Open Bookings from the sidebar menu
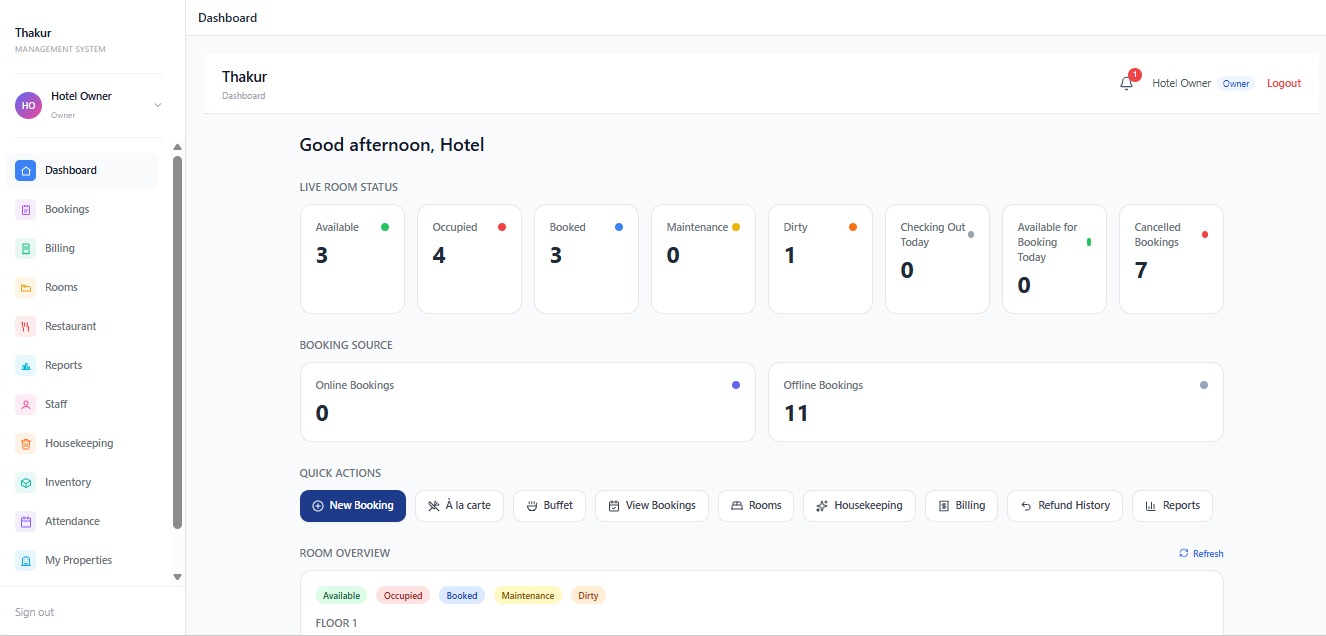Screen dimensions: 1326x636 [82, 210]
